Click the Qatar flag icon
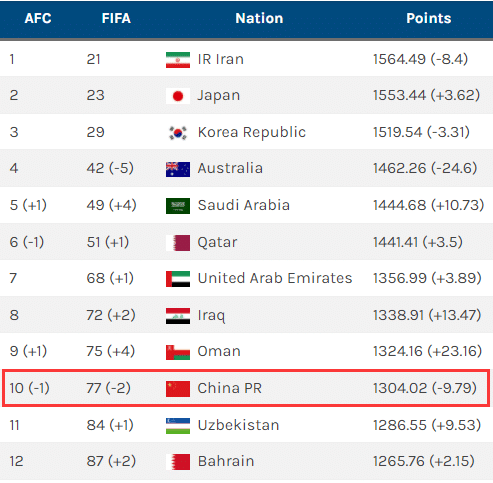Screen dimensions: 493x483 point(178,243)
